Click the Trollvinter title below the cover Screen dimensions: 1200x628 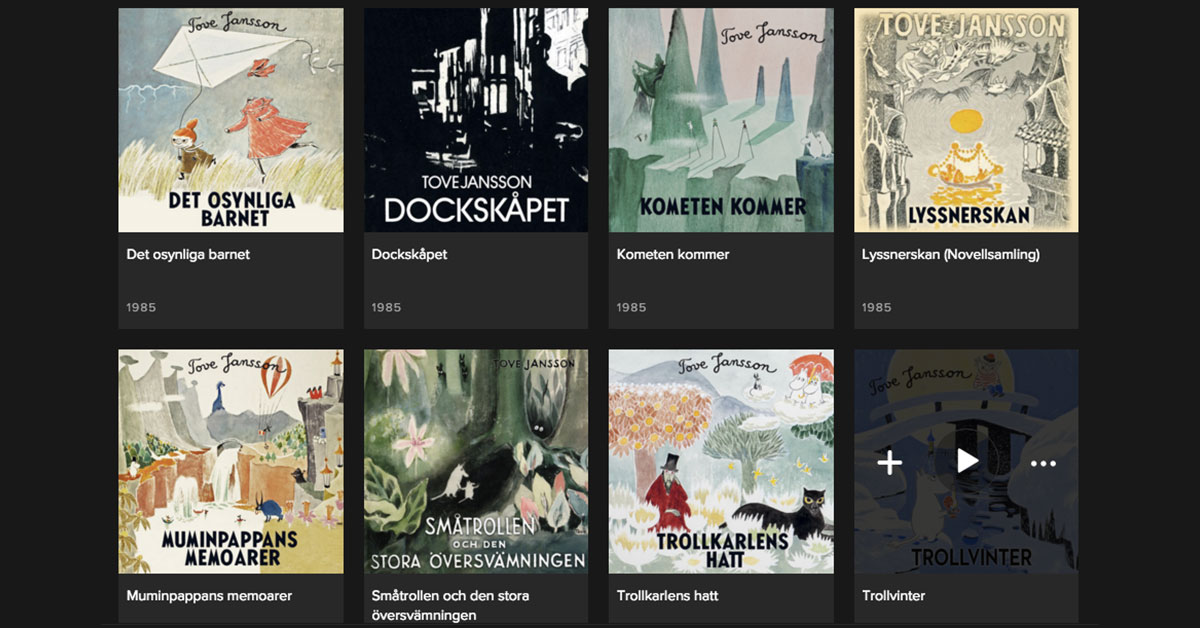point(893,595)
